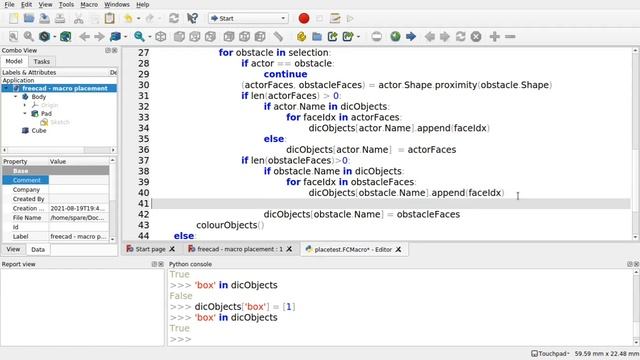
Task: Close the Start page tab
Action: coord(172,249)
